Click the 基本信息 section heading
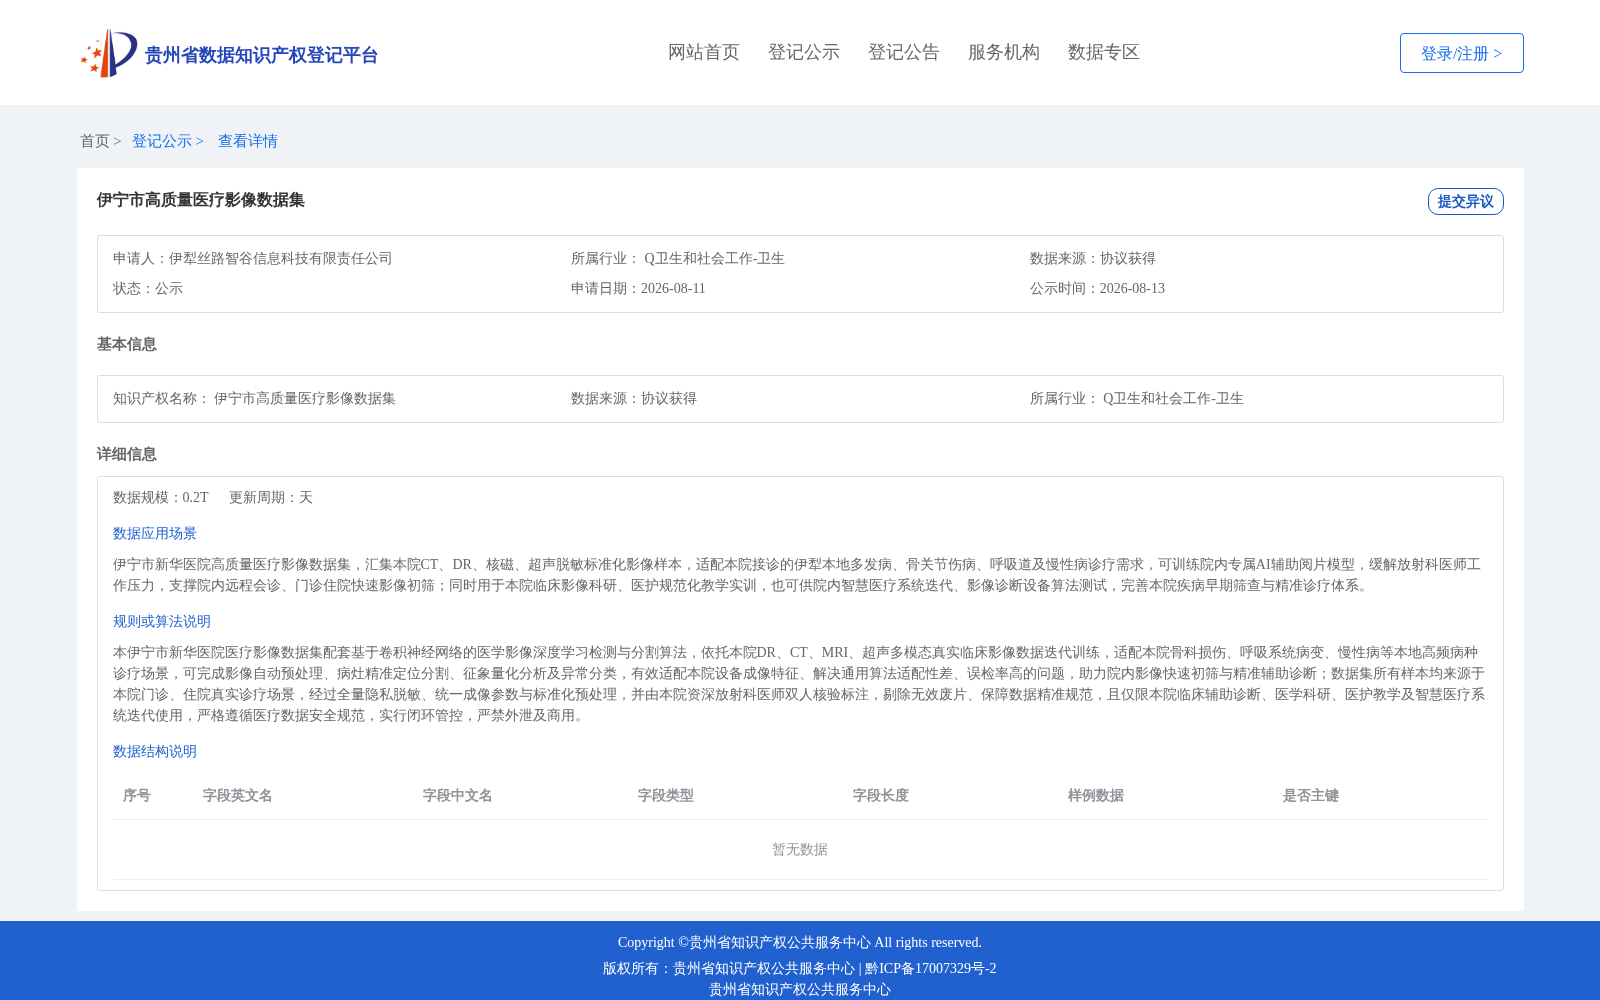The height and width of the screenshot is (1000, 1600). click(127, 344)
